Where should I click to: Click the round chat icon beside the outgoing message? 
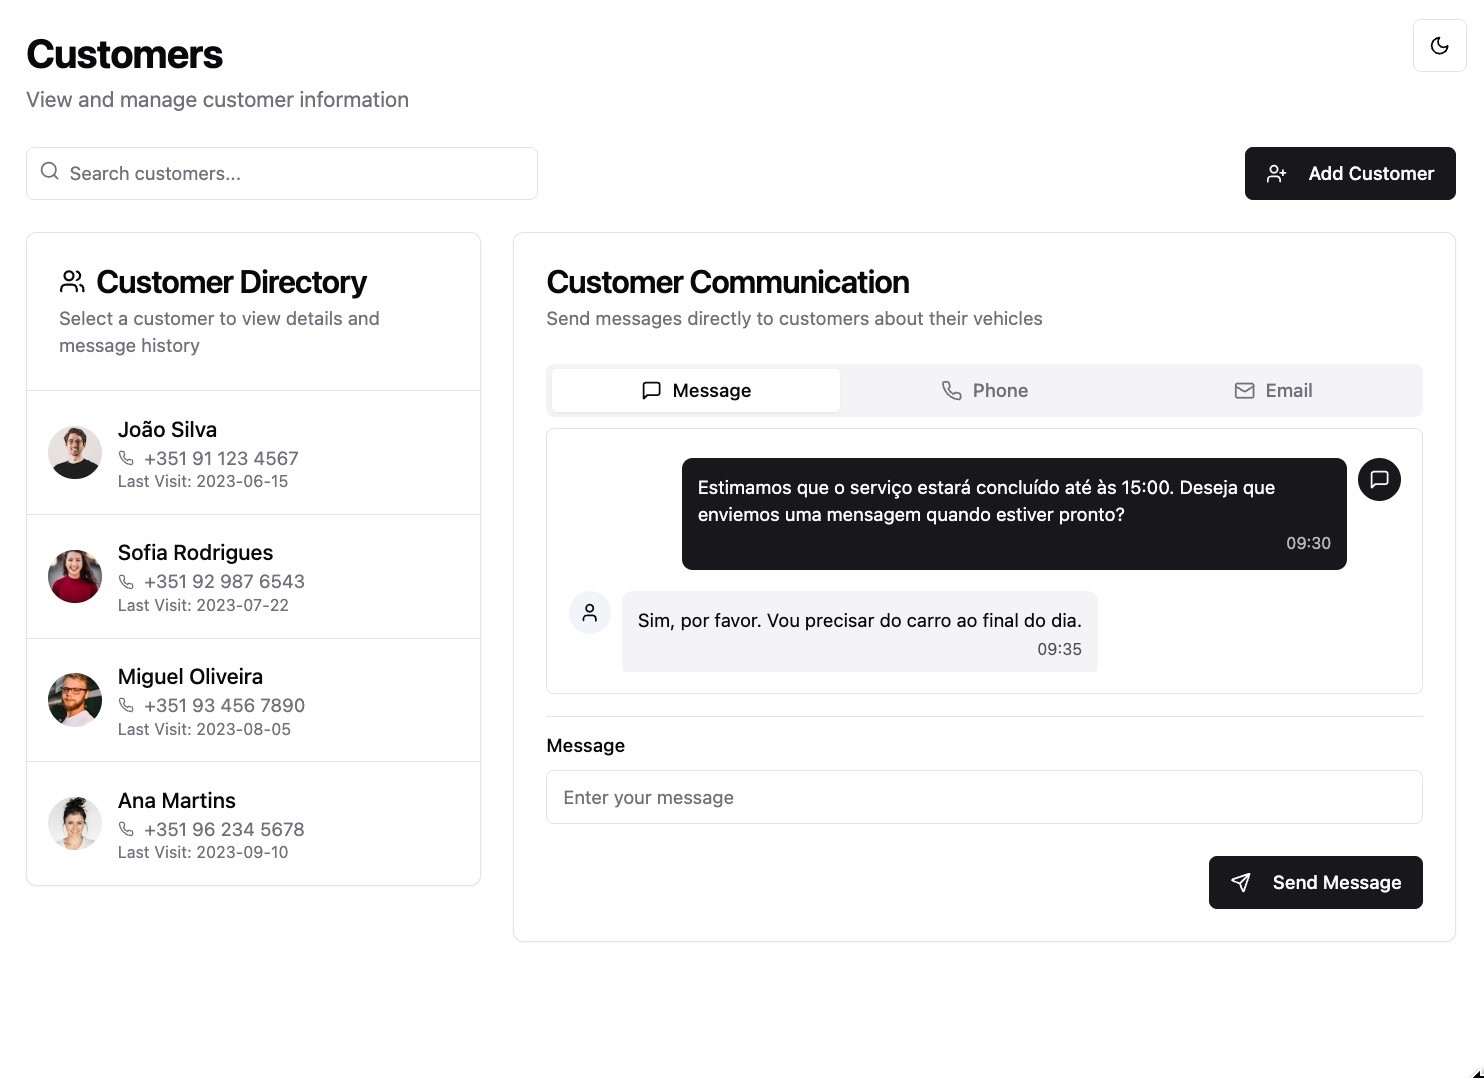1379,479
